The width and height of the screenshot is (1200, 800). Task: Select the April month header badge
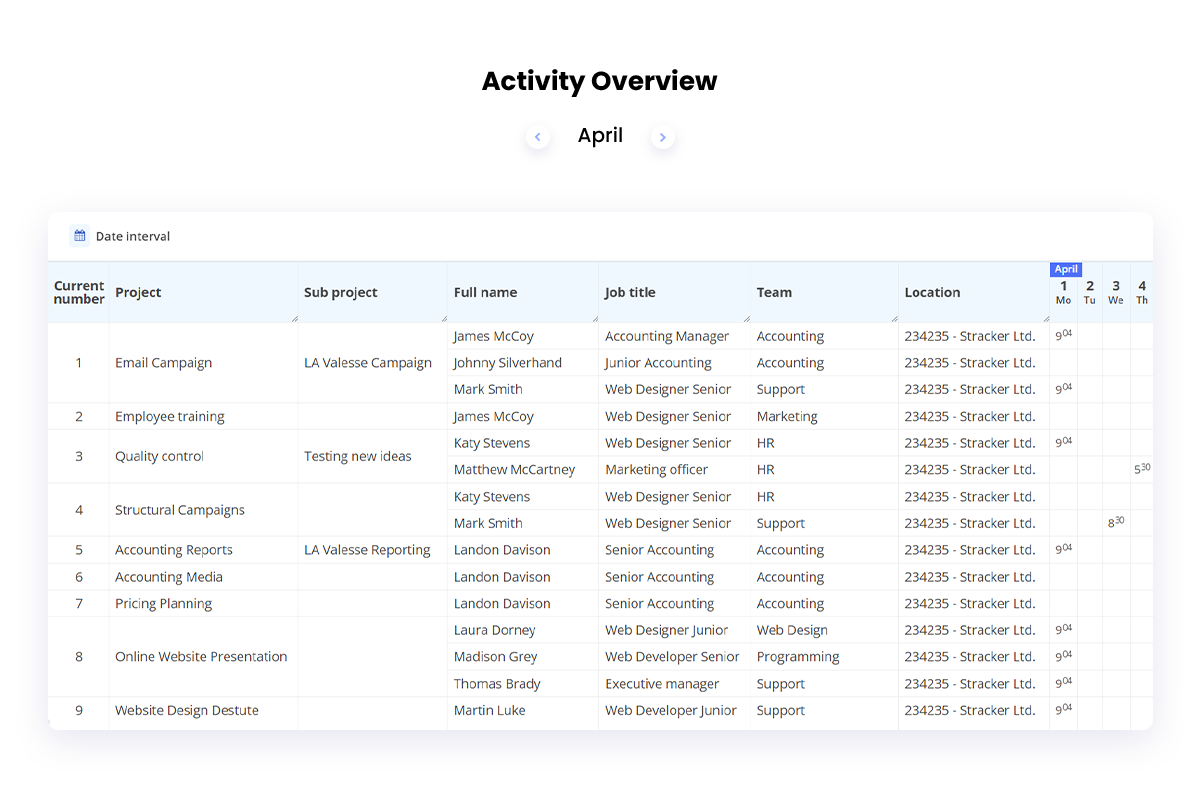point(1065,269)
